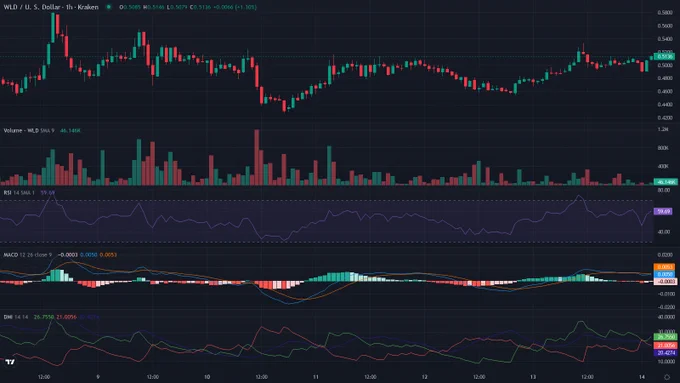
Task: Click the MACD 0.0200 axis label
Action: (665, 255)
